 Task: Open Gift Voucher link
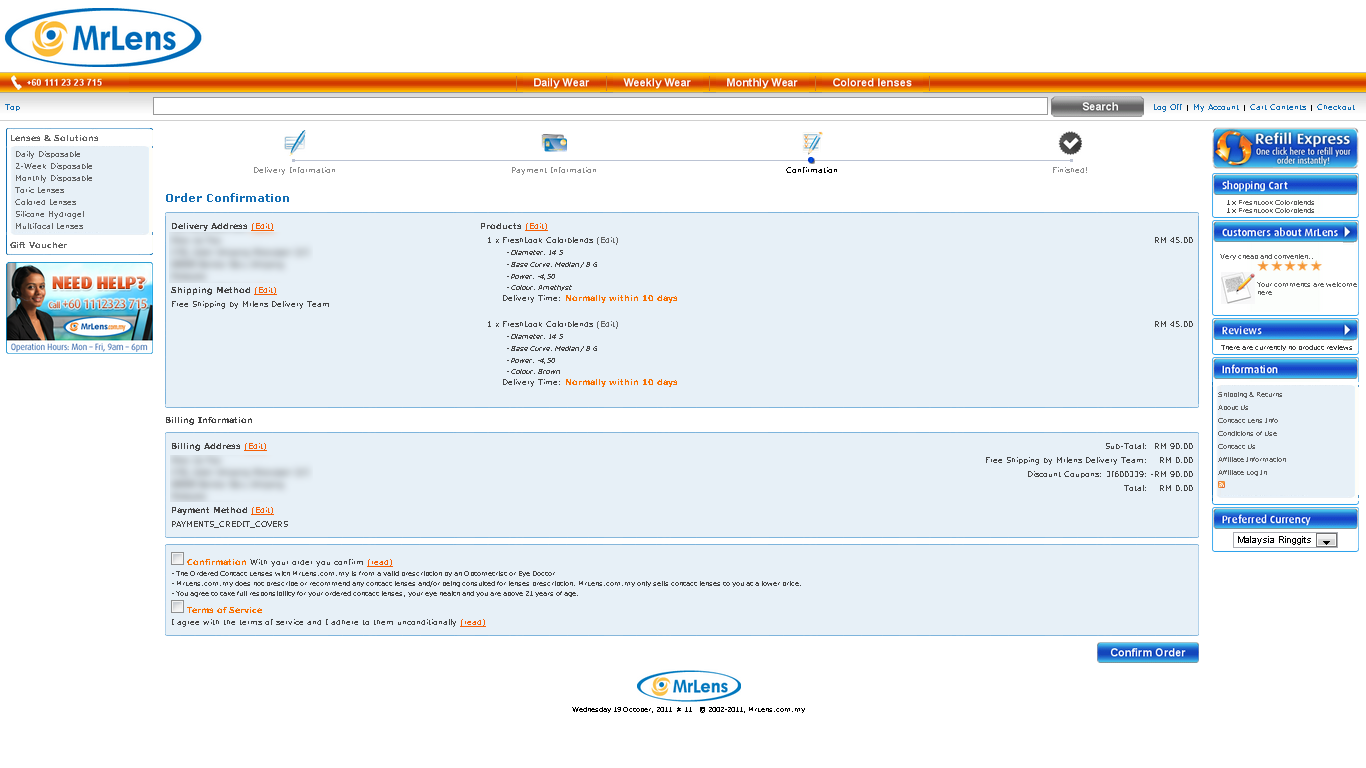coord(39,245)
